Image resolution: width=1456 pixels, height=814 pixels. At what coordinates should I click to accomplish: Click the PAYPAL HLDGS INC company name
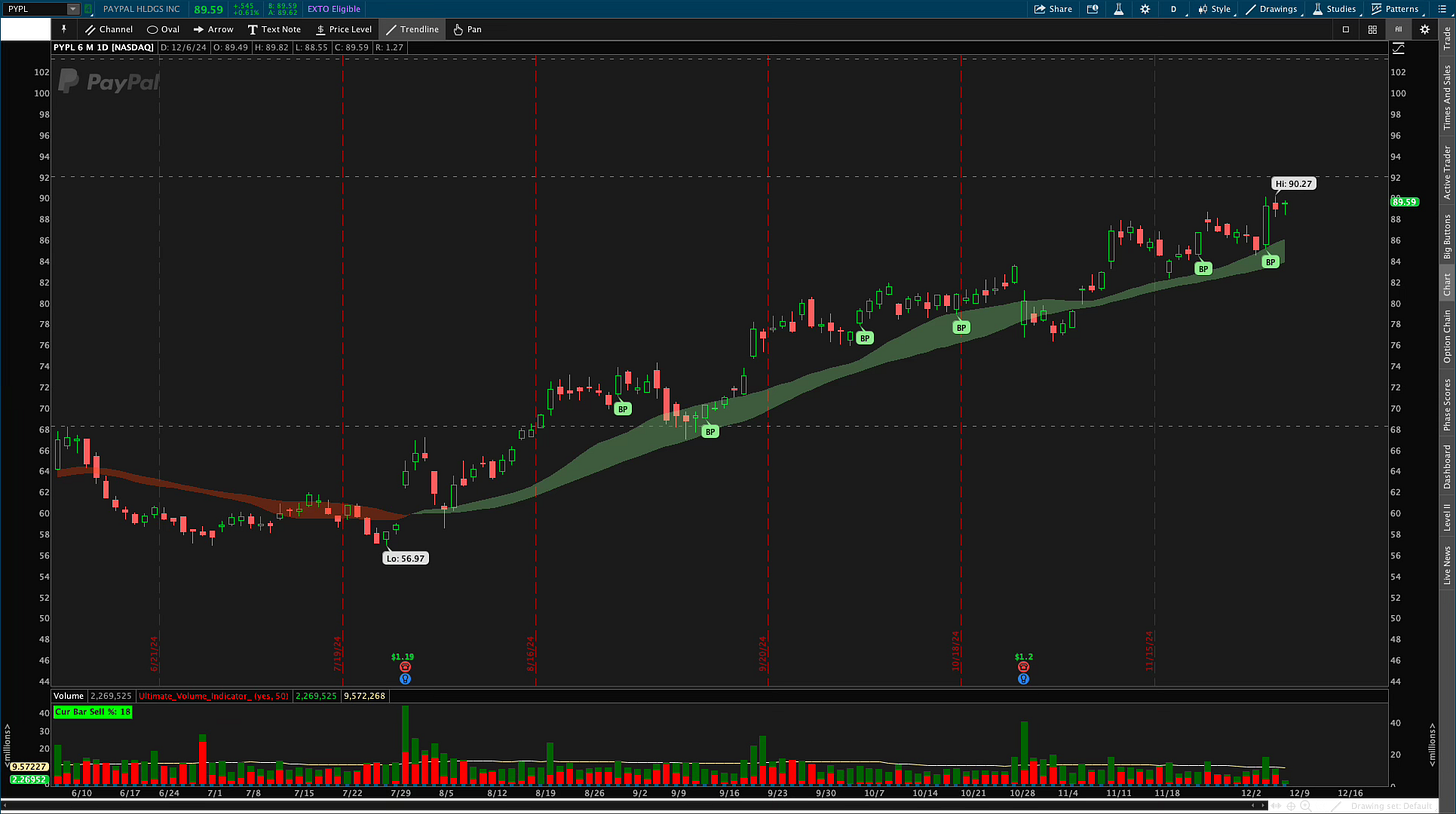139,9
